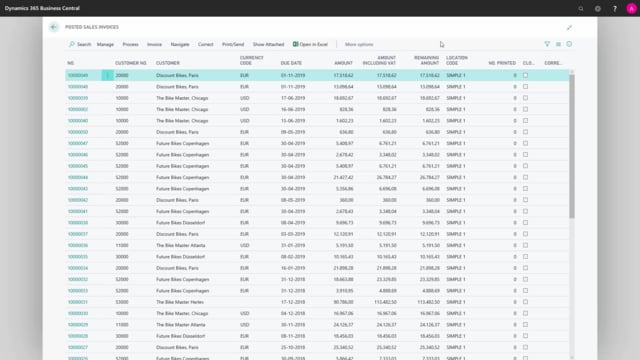This screenshot has width=640, height=360.
Task: Click the due date 03-03-2019 cell
Action: [293, 234]
